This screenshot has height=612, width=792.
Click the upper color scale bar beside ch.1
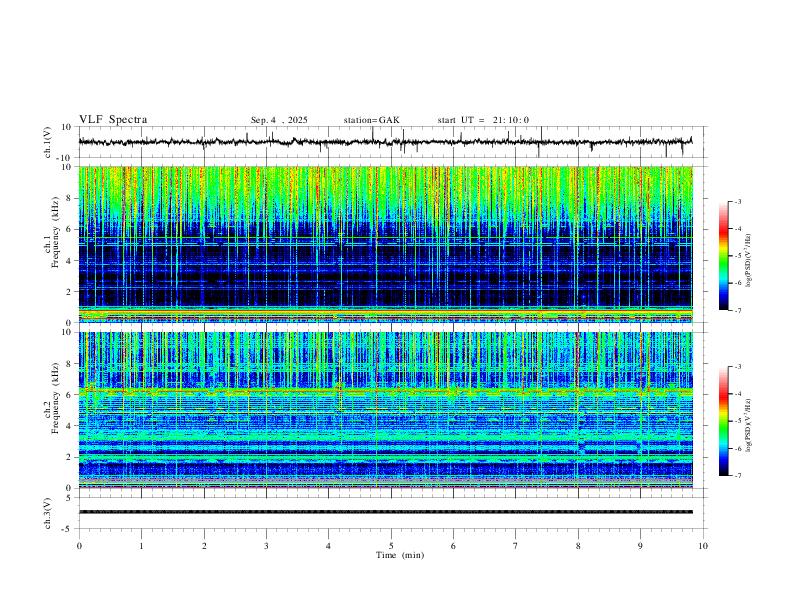pos(723,256)
